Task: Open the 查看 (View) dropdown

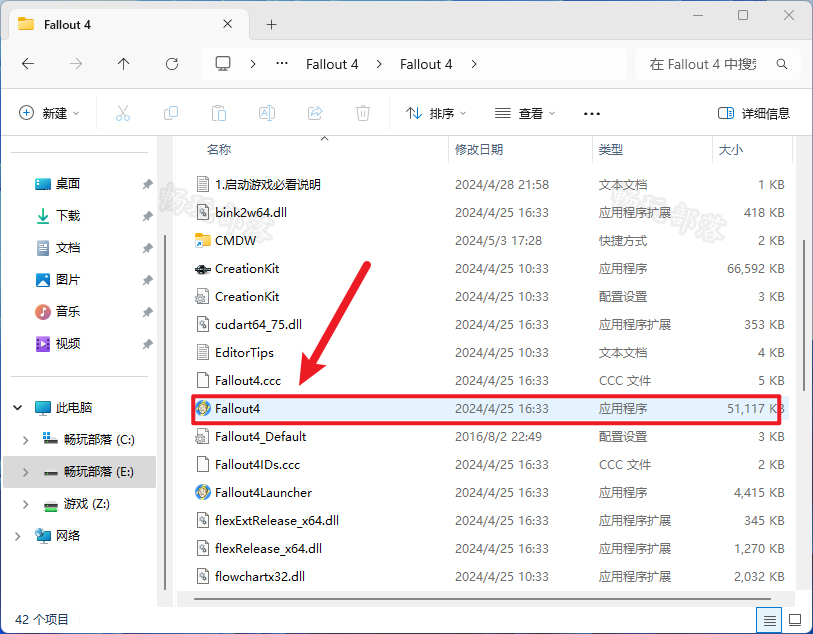Action: point(525,113)
